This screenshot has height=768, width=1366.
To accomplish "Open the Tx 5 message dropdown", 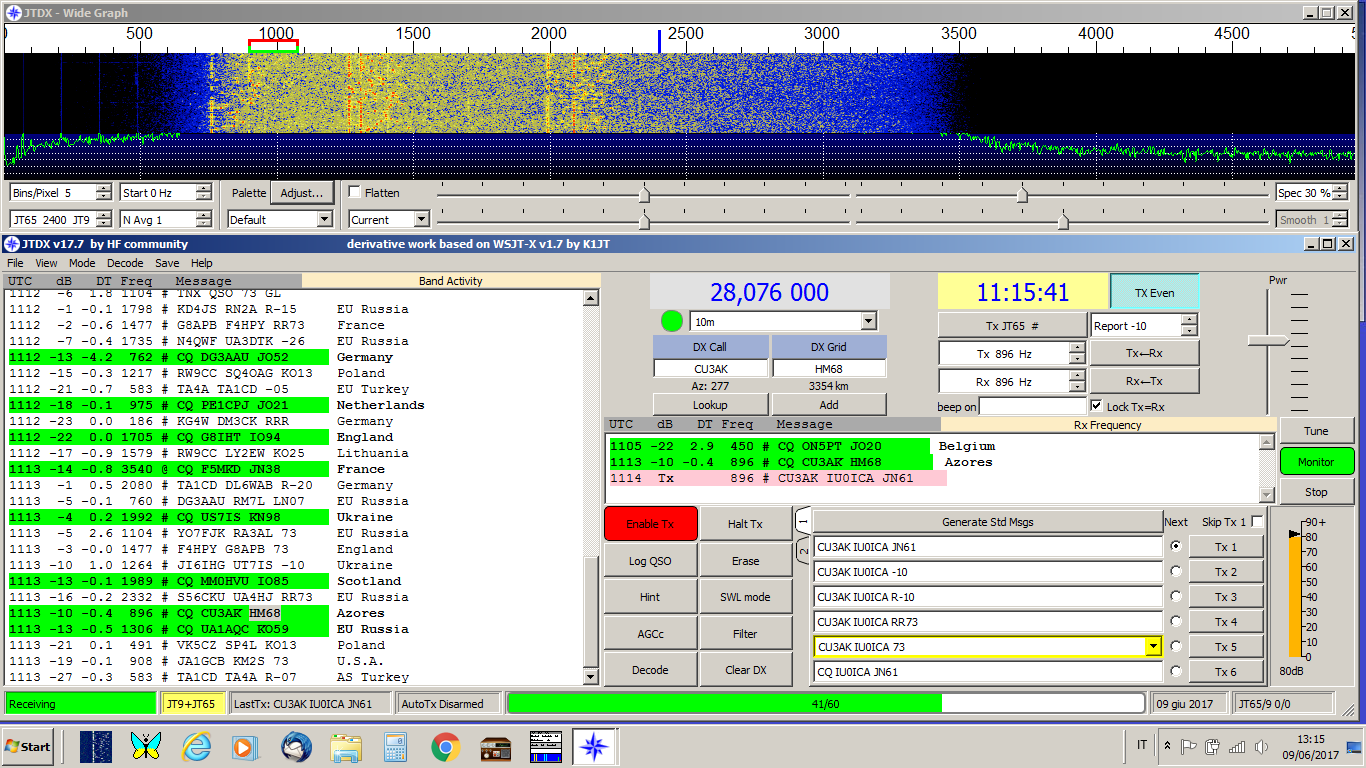I will [1153, 647].
